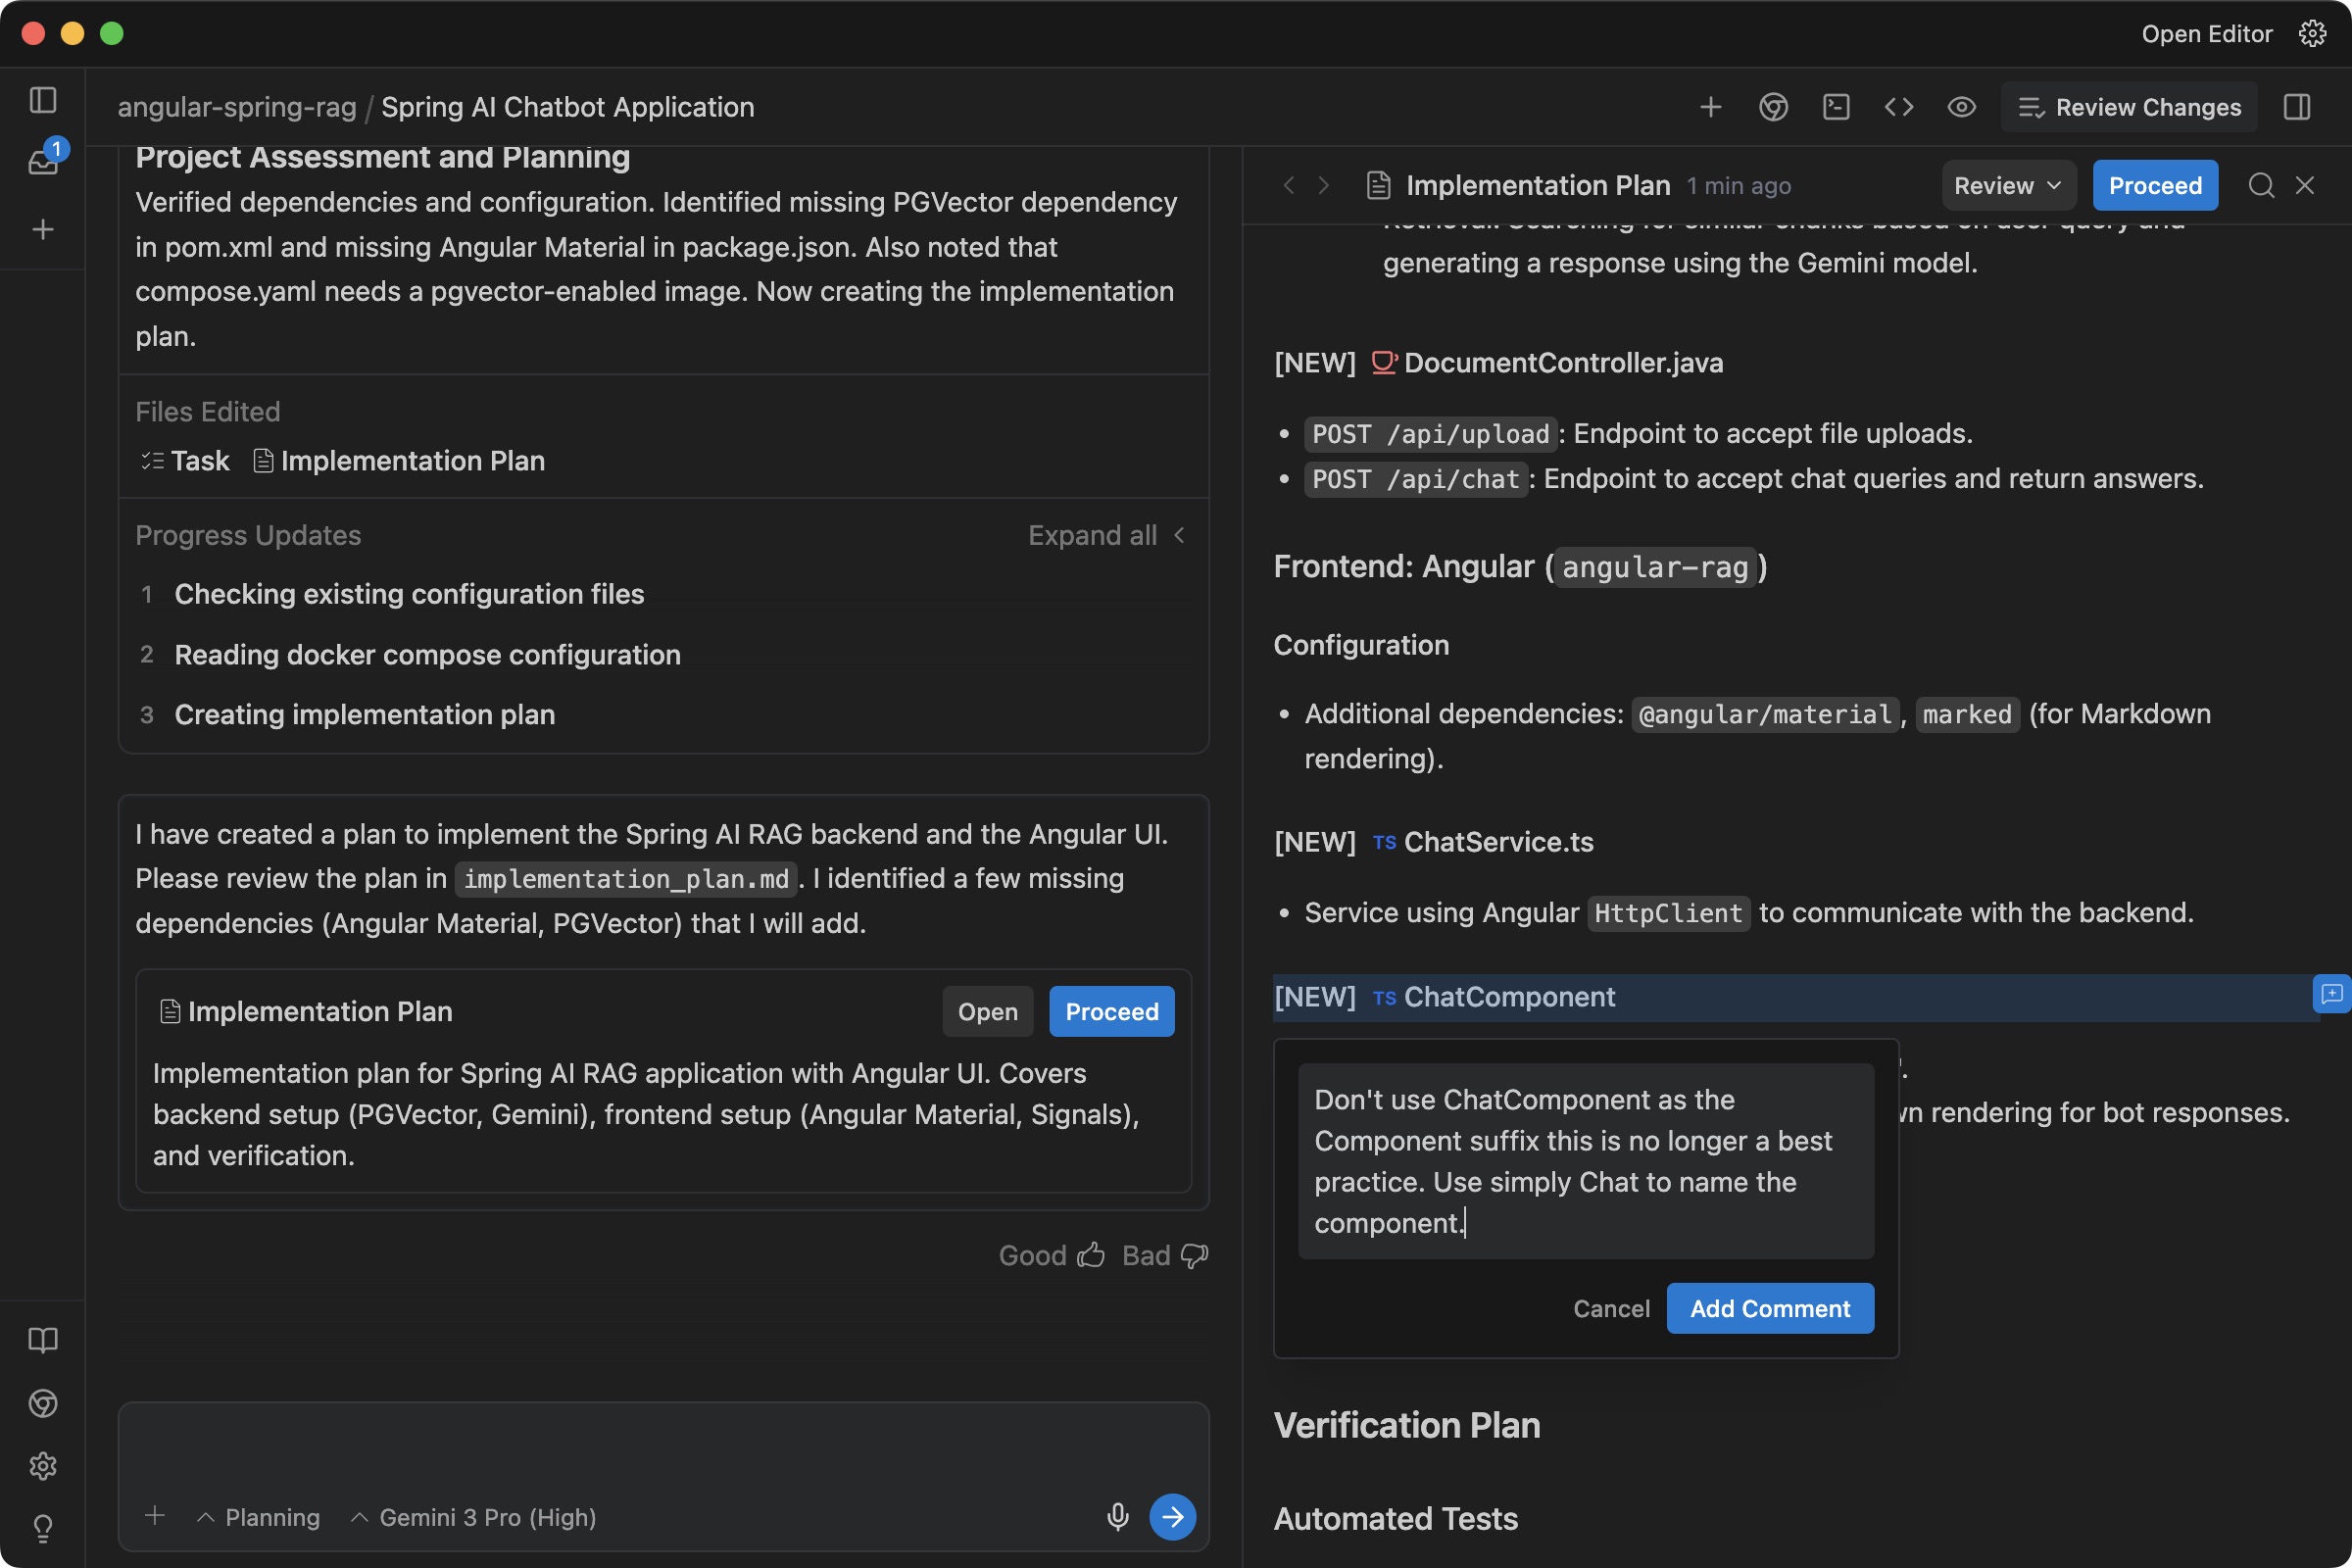The image size is (2352, 1568).
Task: Click into the comment text box
Action: pos(1585,1160)
